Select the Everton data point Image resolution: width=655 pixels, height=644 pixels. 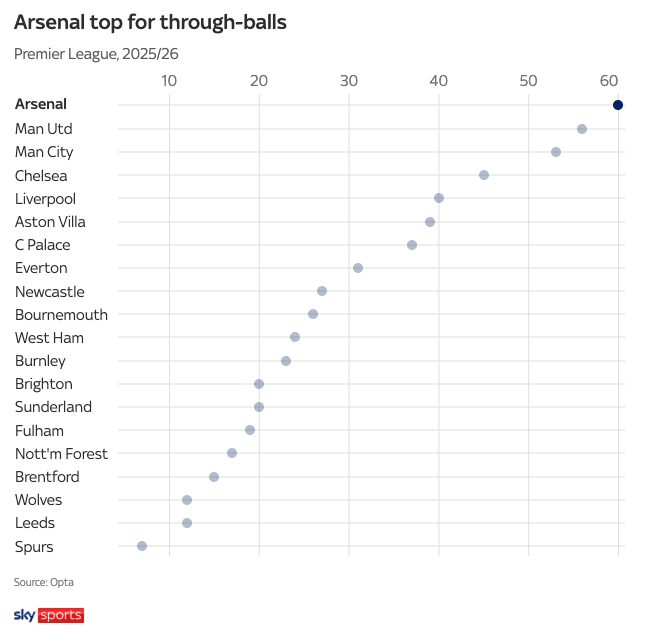[358, 268]
